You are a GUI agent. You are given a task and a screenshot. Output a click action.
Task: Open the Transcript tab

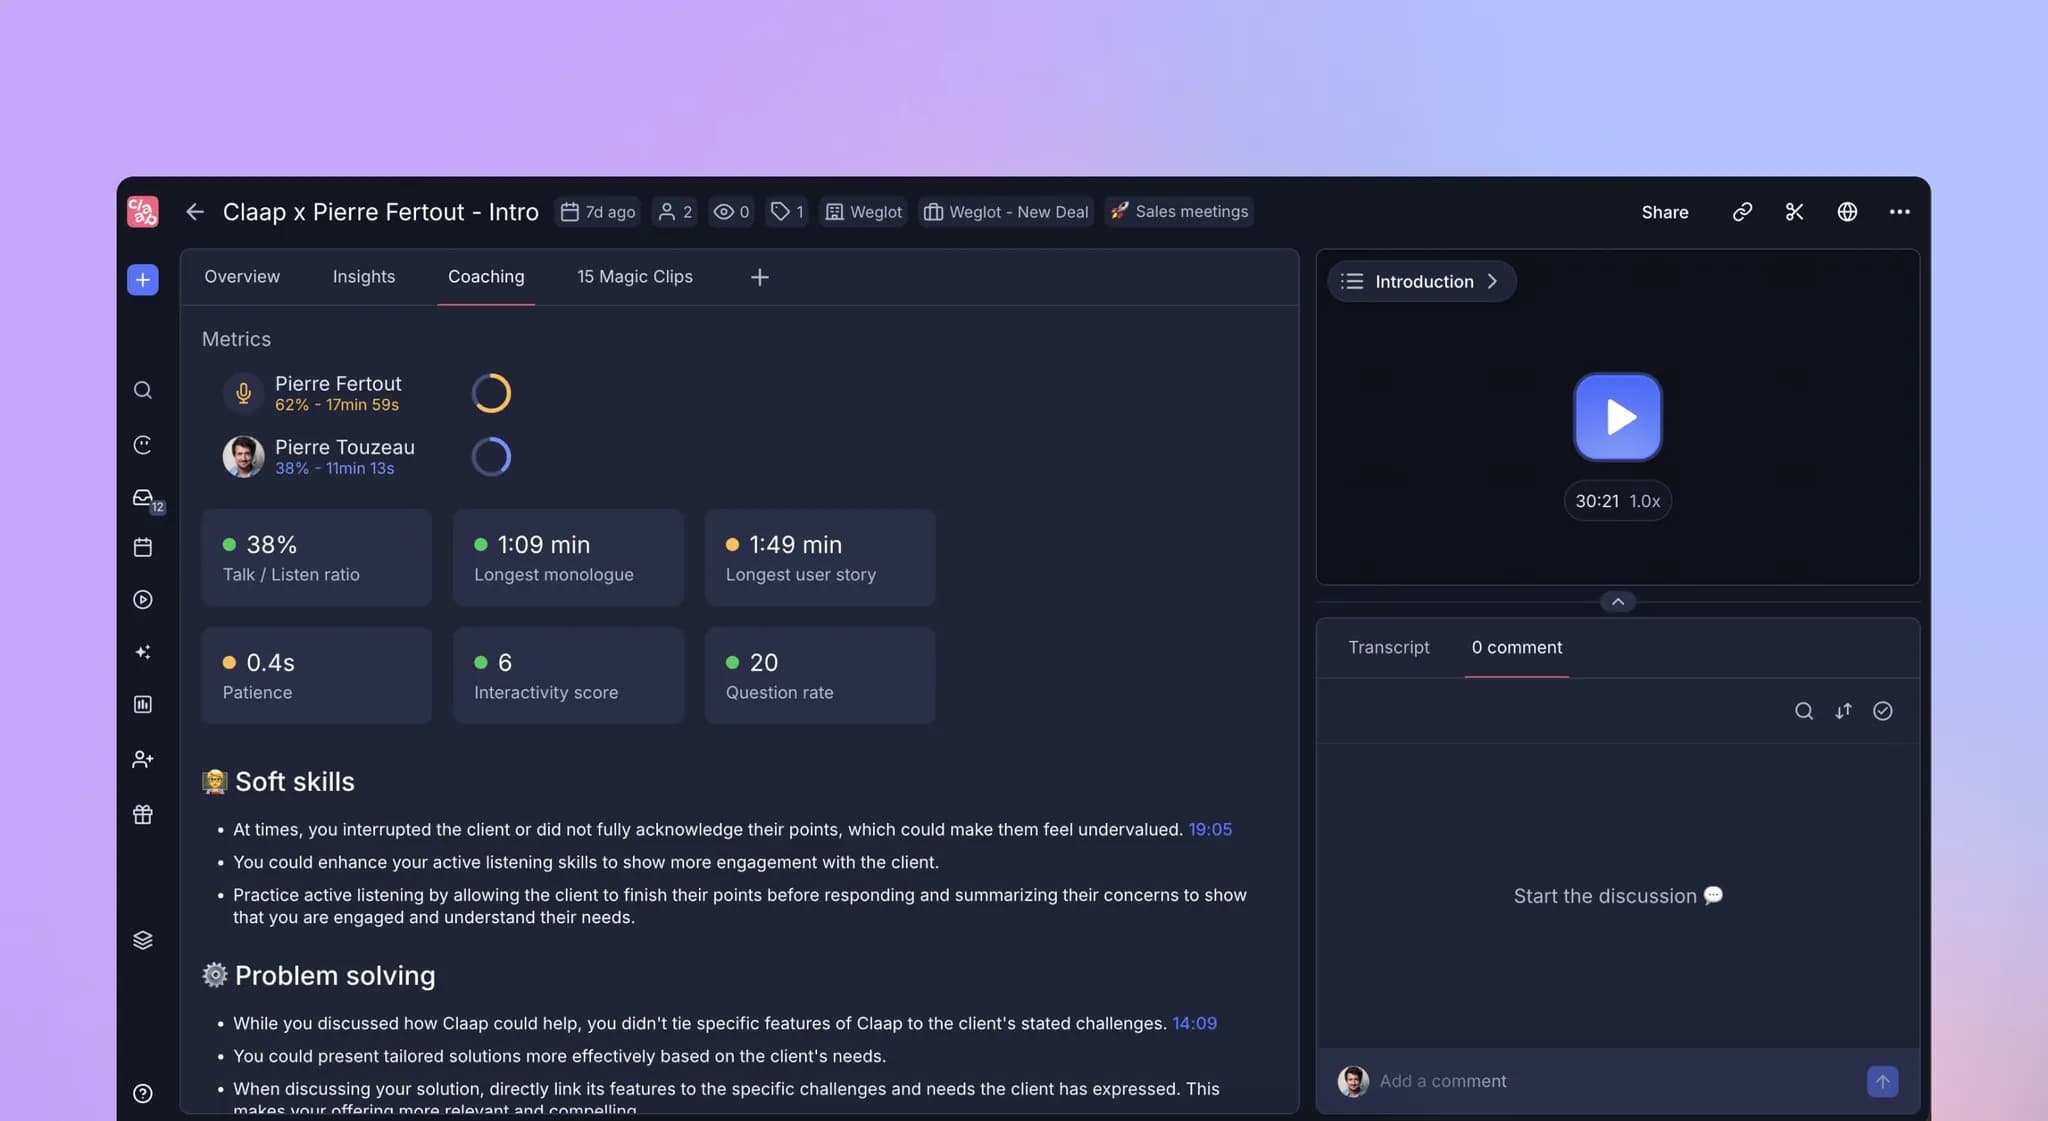pyautogui.click(x=1388, y=648)
